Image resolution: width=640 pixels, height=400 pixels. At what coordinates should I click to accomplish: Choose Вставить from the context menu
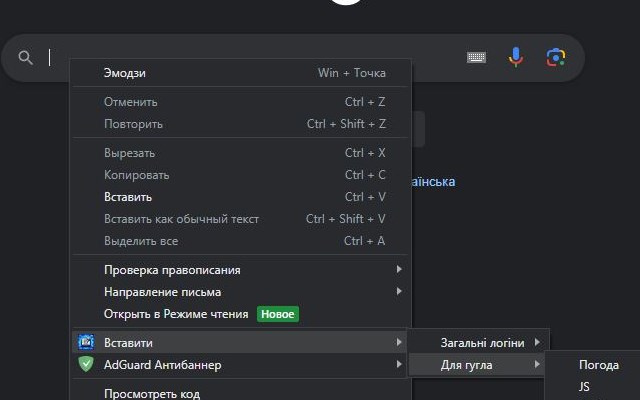tap(128, 197)
